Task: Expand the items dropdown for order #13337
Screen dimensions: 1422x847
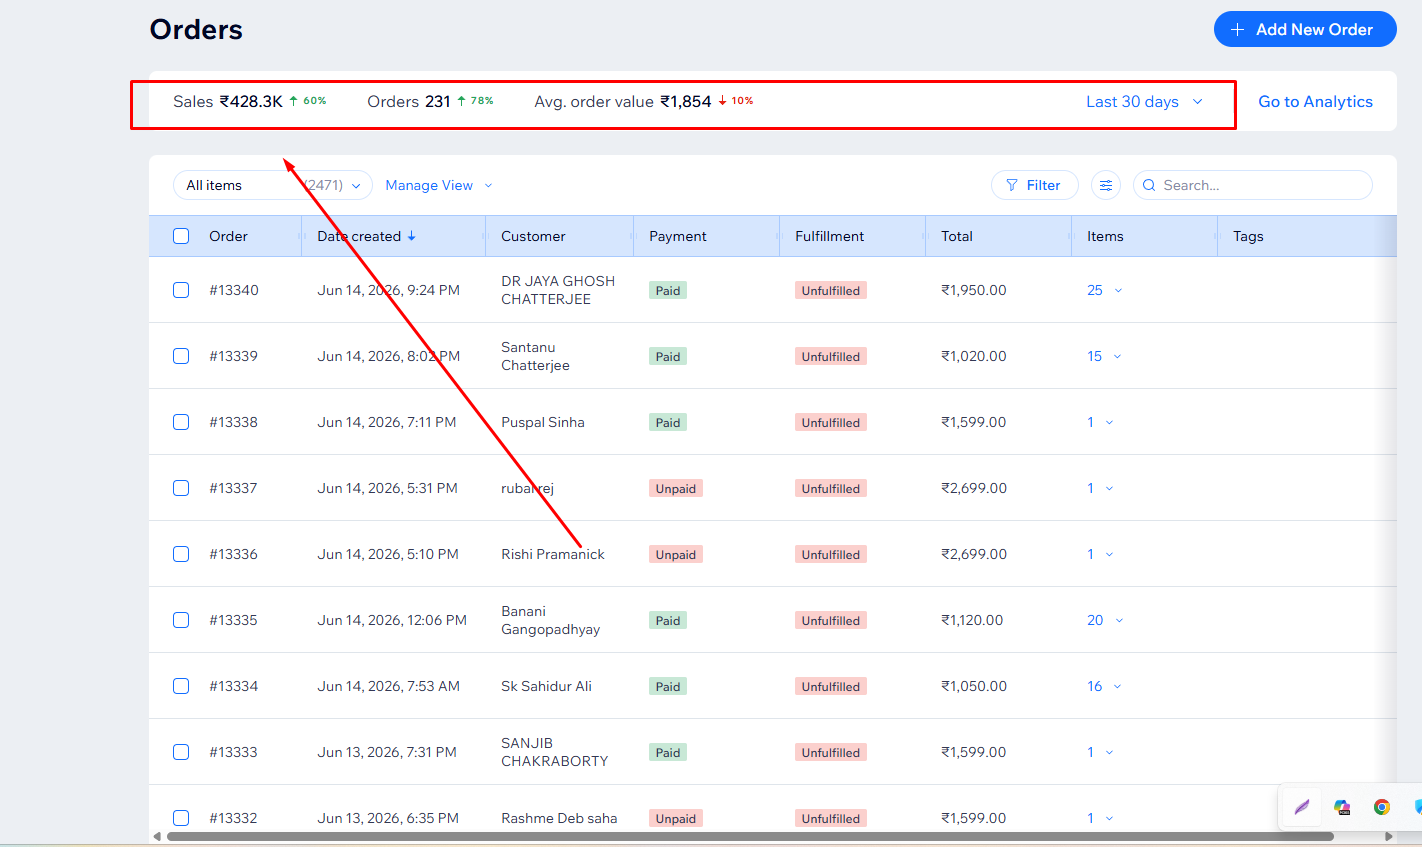Action: pos(1100,488)
